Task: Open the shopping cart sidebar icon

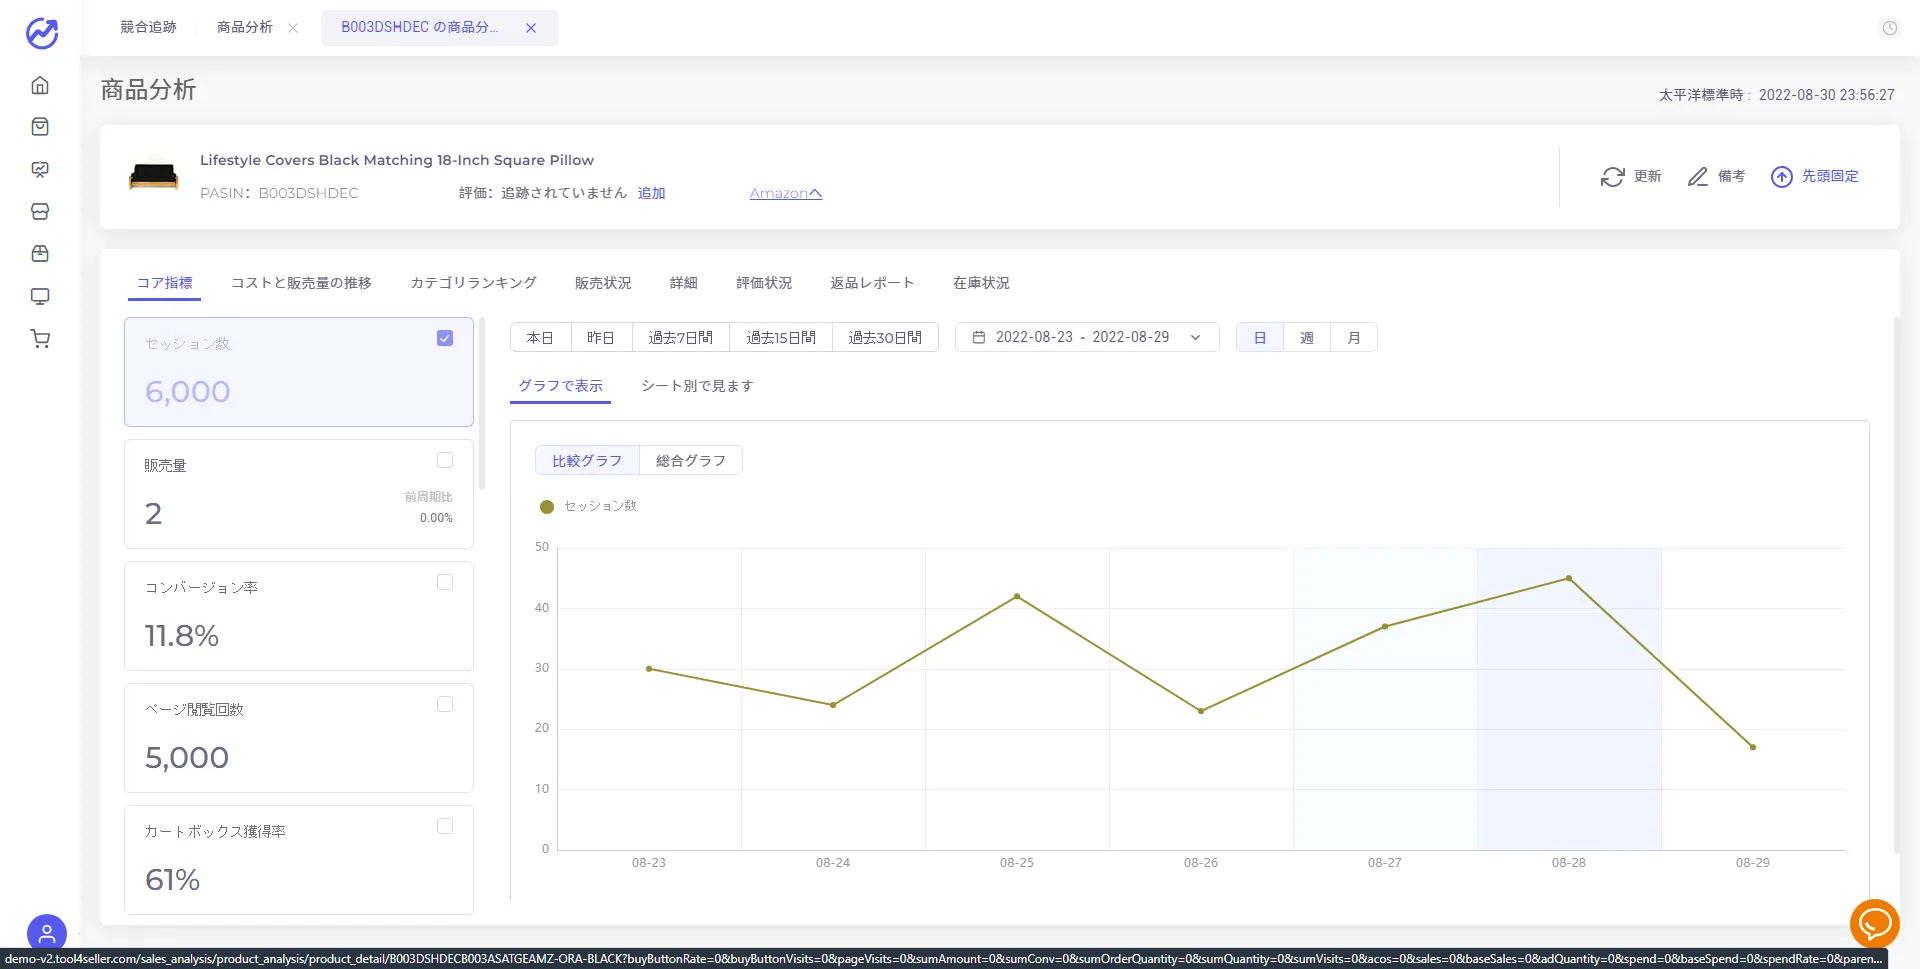Action: (x=40, y=339)
